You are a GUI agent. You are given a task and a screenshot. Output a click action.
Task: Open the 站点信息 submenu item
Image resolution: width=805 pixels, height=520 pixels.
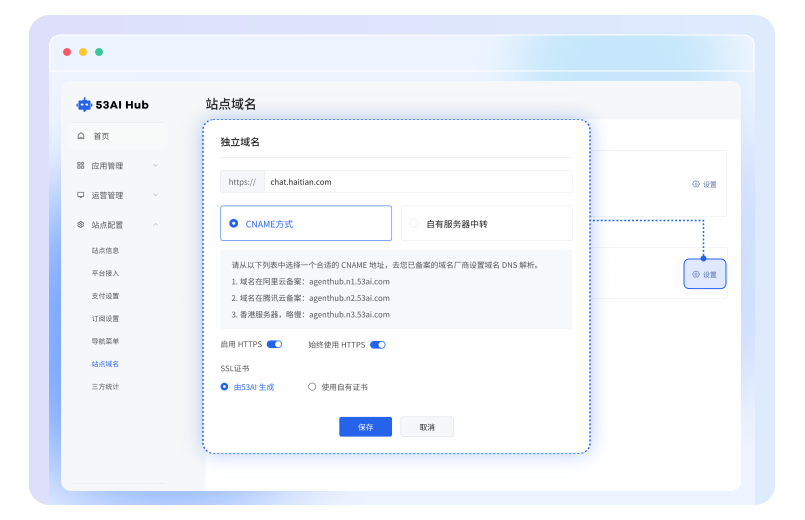(105, 251)
